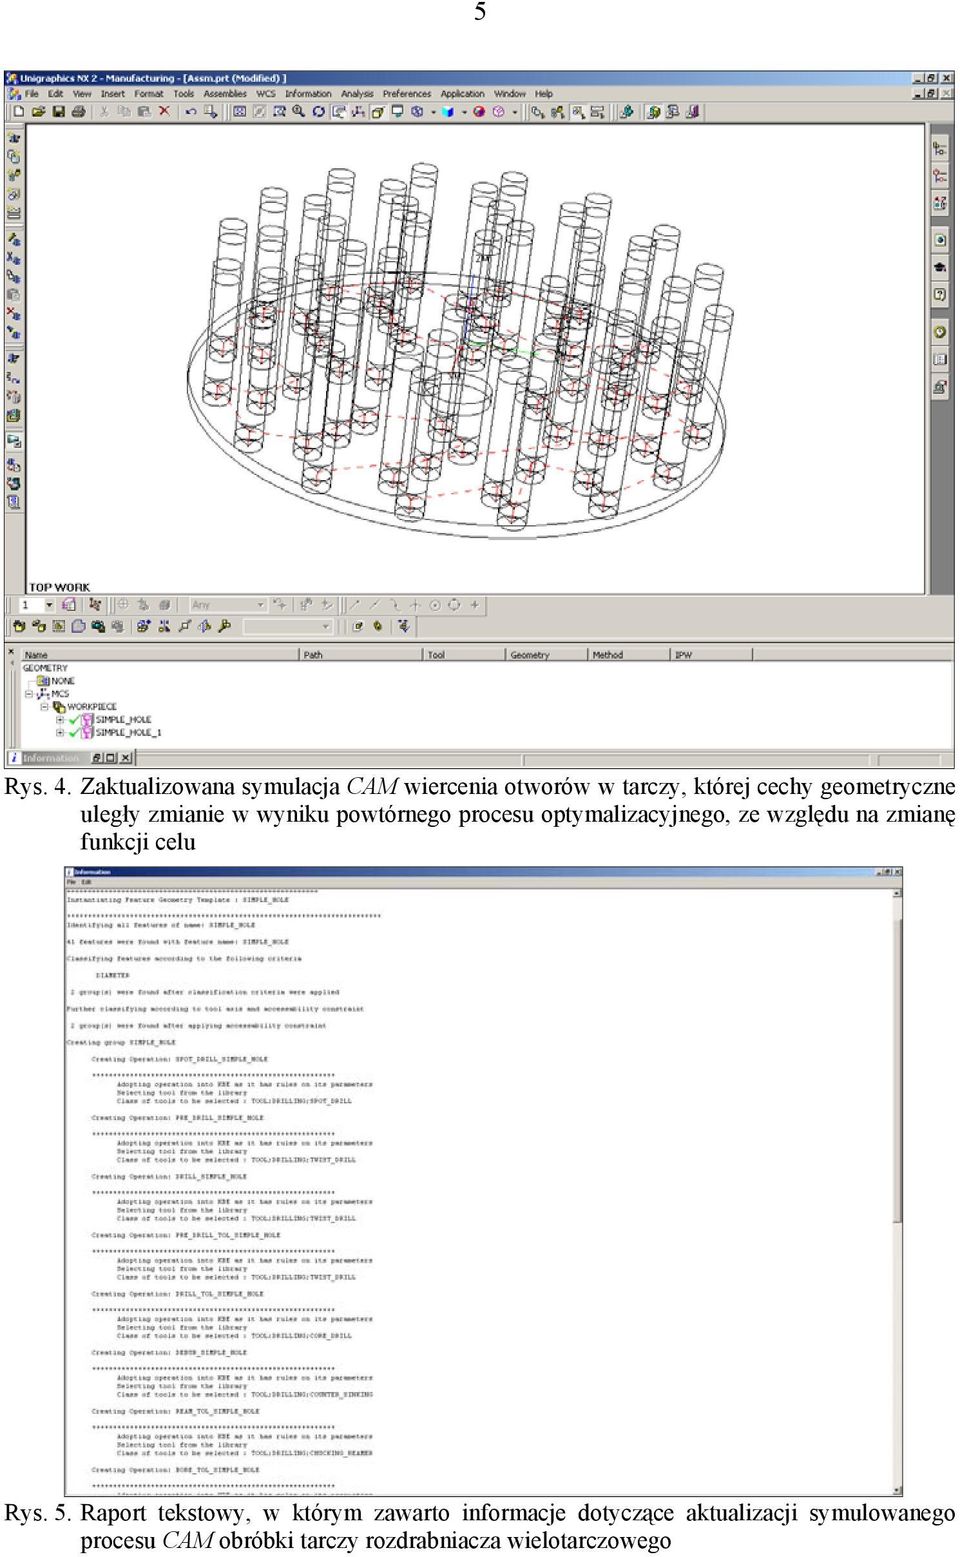
Task: Click the blue i Information bar icon
Action: click(14, 758)
